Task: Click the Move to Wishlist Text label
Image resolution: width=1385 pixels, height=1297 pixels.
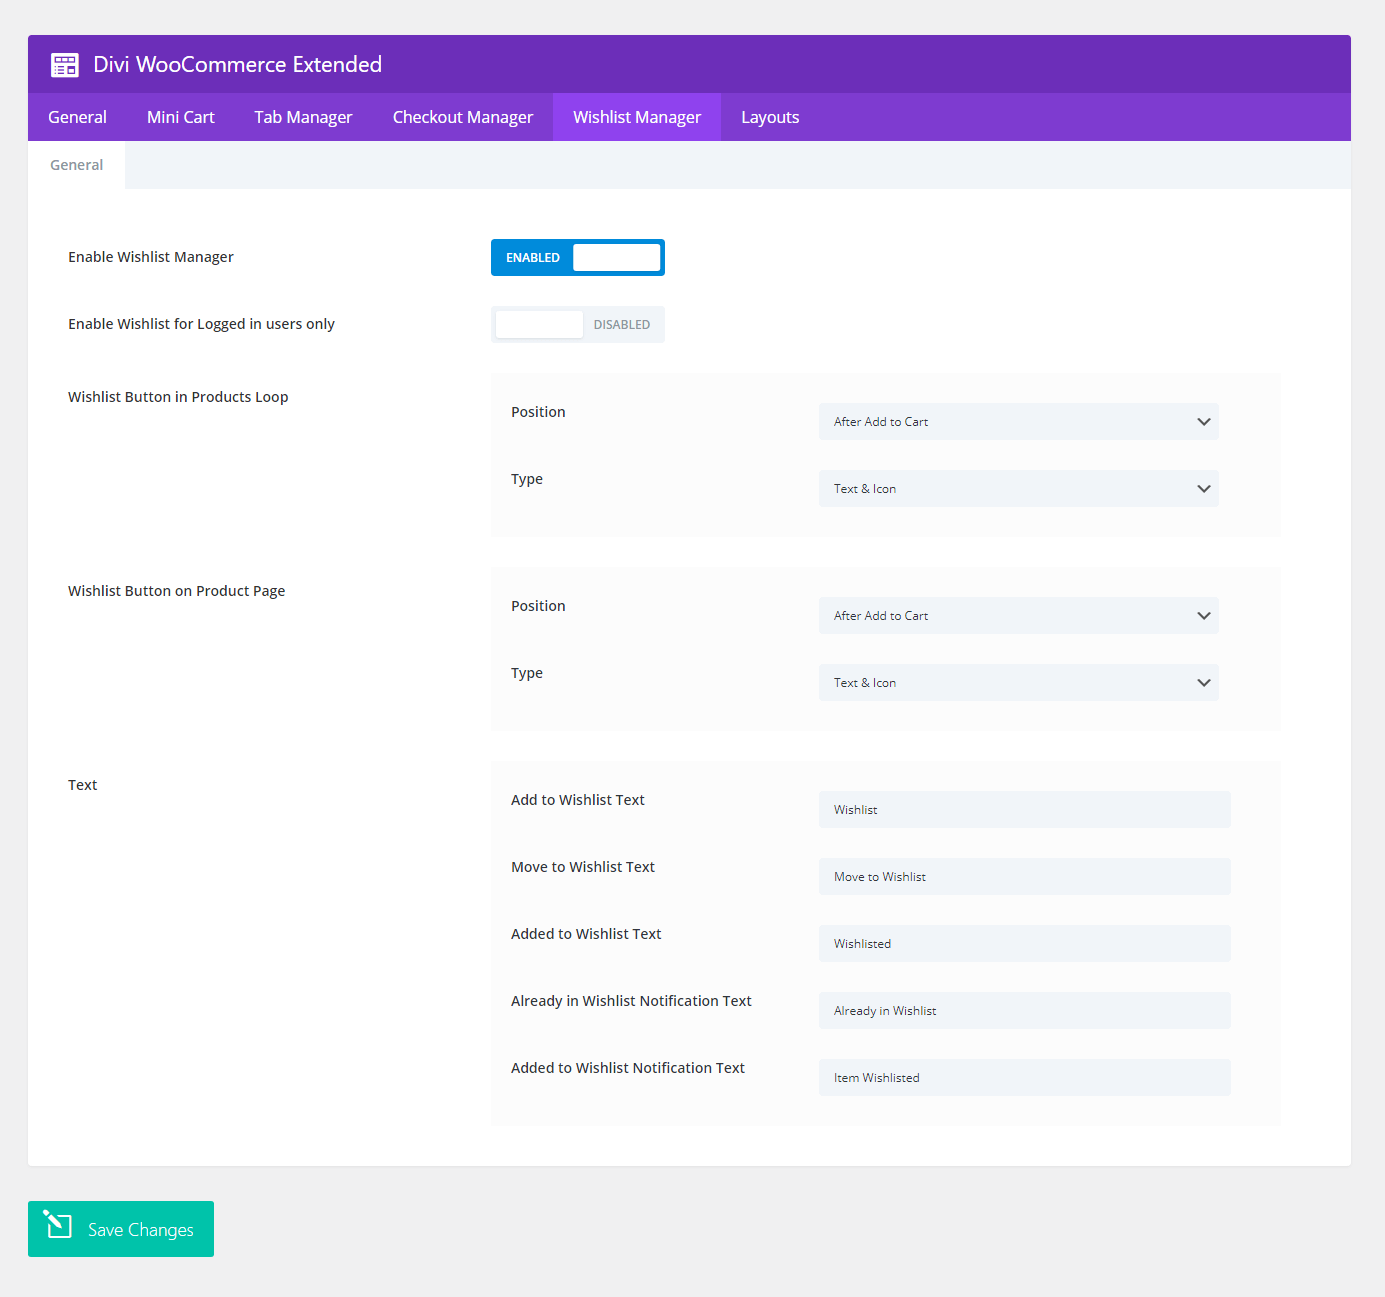Action: pyautogui.click(x=583, y=867)
